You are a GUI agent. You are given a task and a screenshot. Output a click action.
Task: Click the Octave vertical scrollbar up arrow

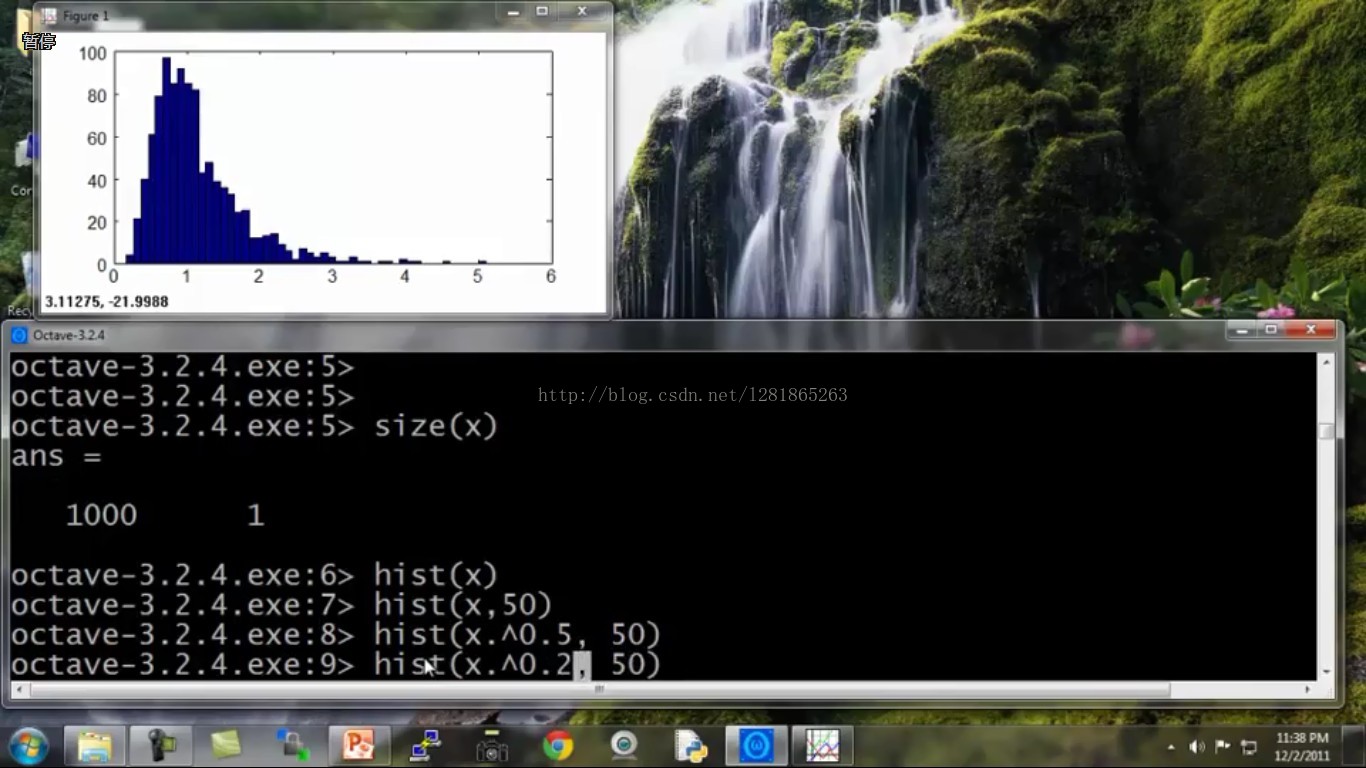1326,362
